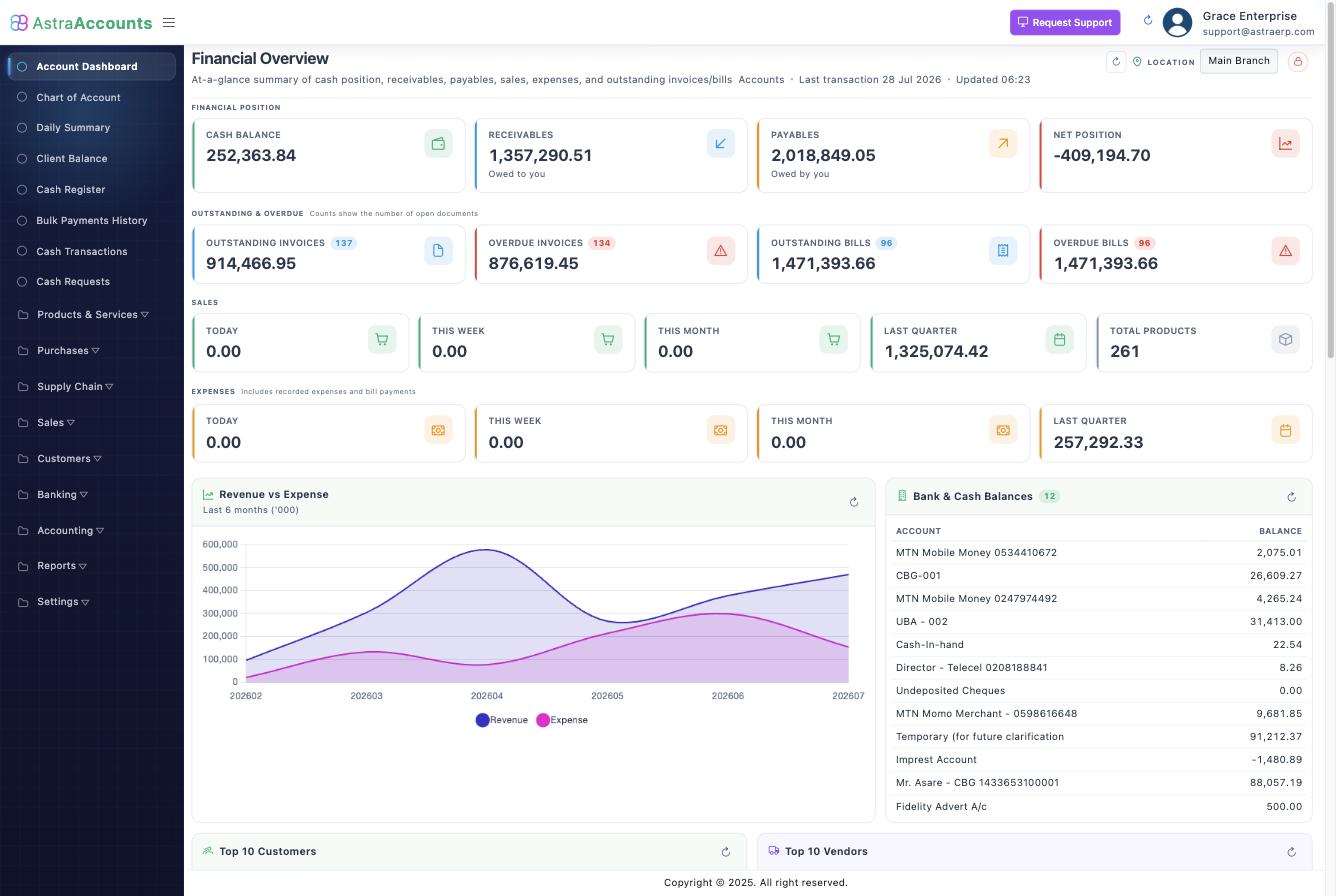Expand the Products & Services menu
The height and width of the screenshot is (896, 1336).
pyautogui.click(x=91, y=314)
